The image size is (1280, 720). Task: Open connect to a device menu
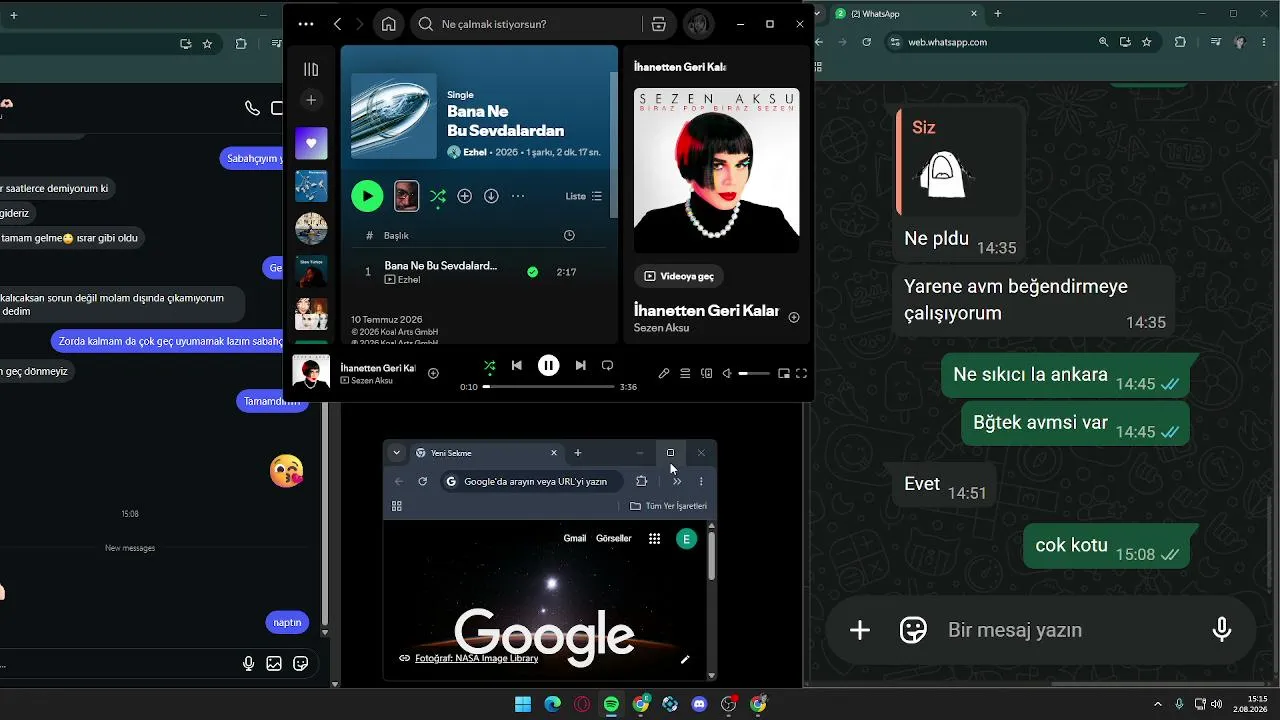pos(707,373)
